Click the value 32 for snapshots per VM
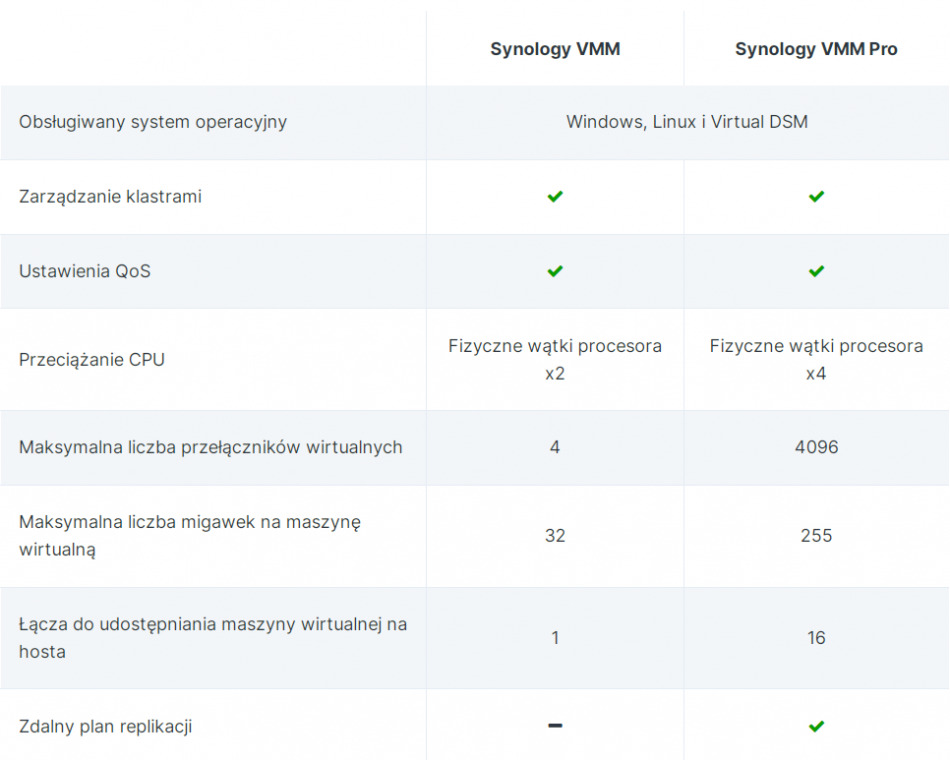This screenshot has width=950, height=760. click(x=555, y=536)
